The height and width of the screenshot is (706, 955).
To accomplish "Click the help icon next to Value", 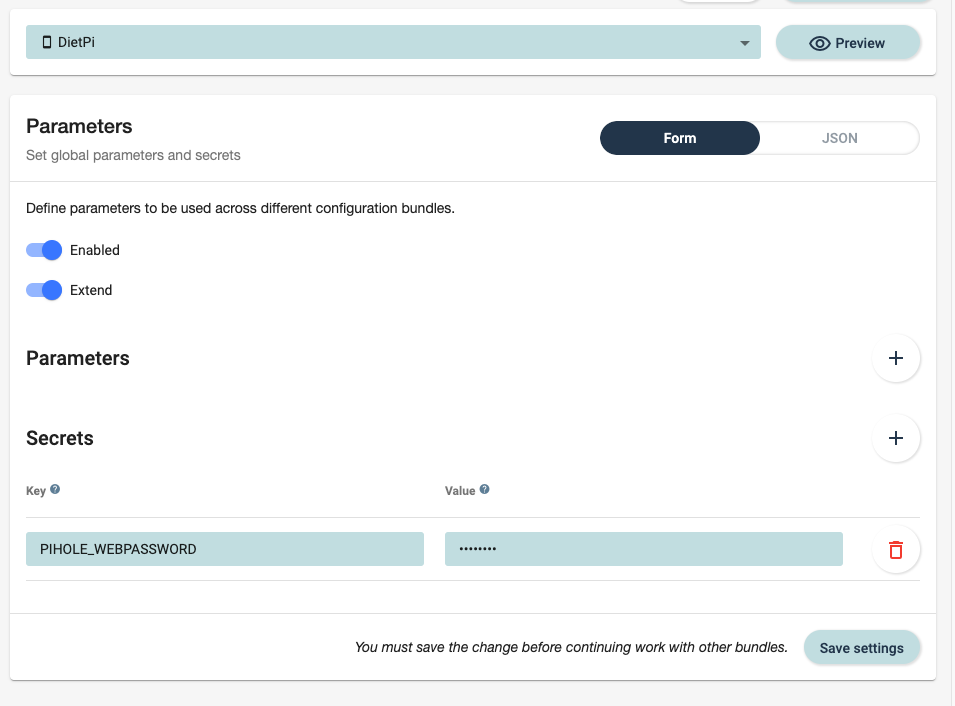I will coord(485,490).
